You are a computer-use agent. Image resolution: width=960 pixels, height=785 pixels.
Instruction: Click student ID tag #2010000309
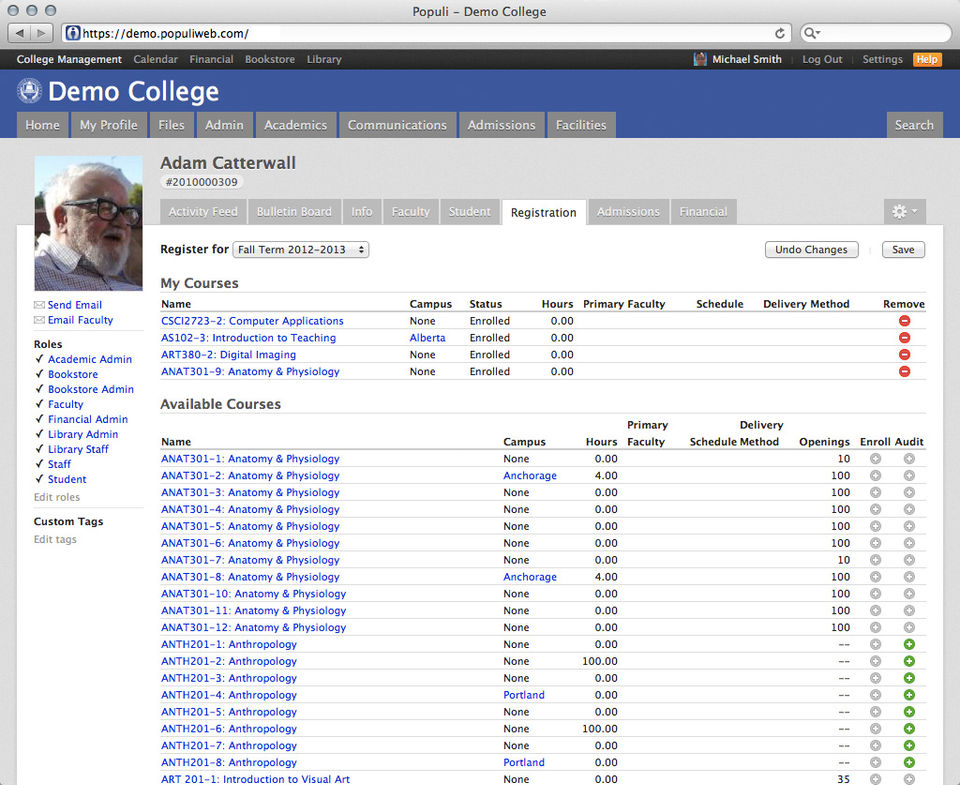pos(201,182)
